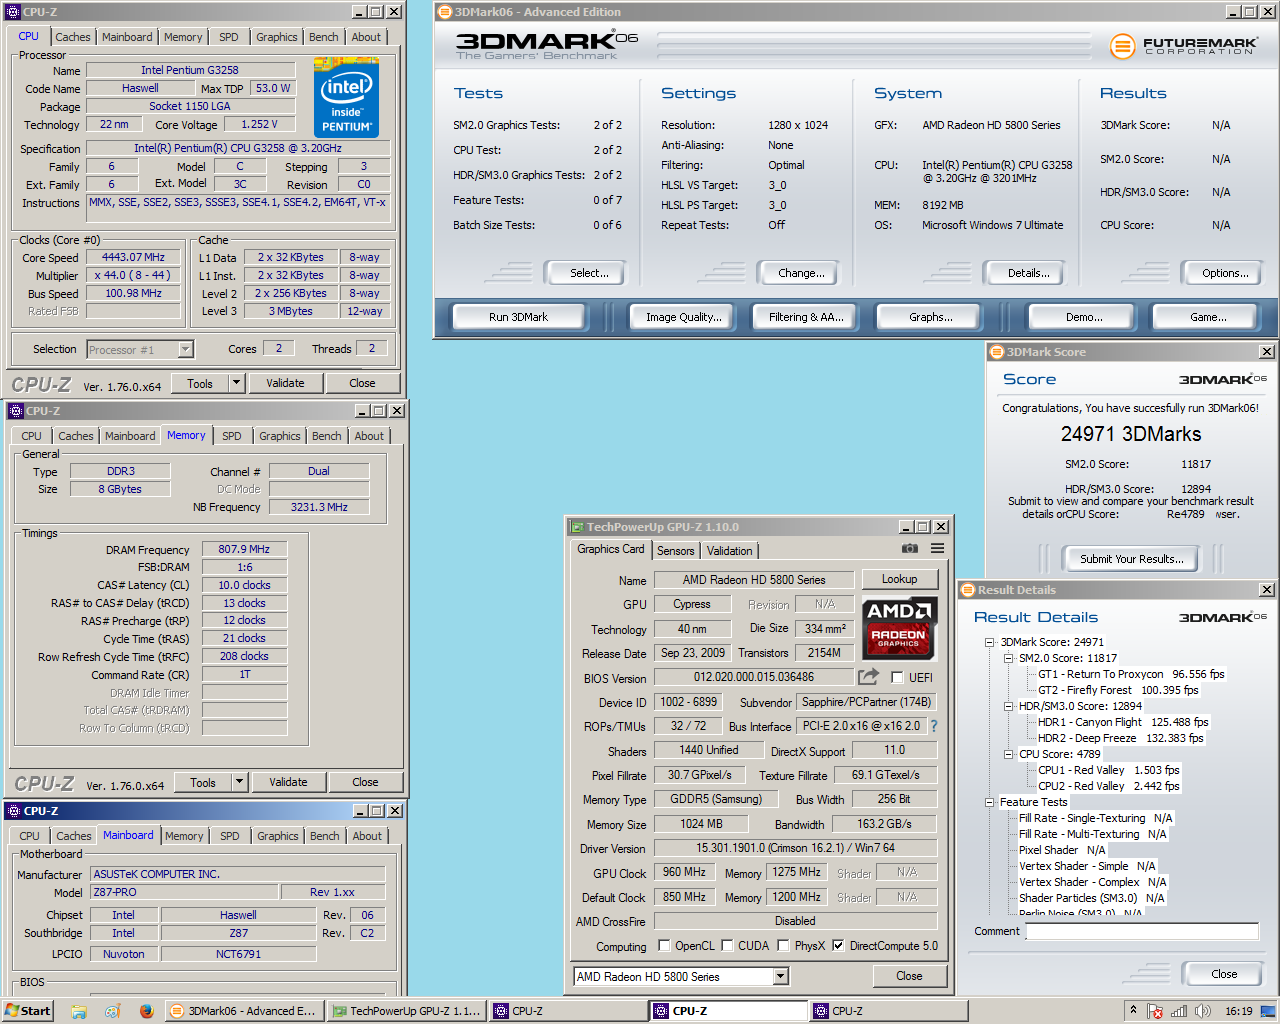Click the system clock showing 16:19
Viewport: 1280px width, 1024px height.
1238,1011
